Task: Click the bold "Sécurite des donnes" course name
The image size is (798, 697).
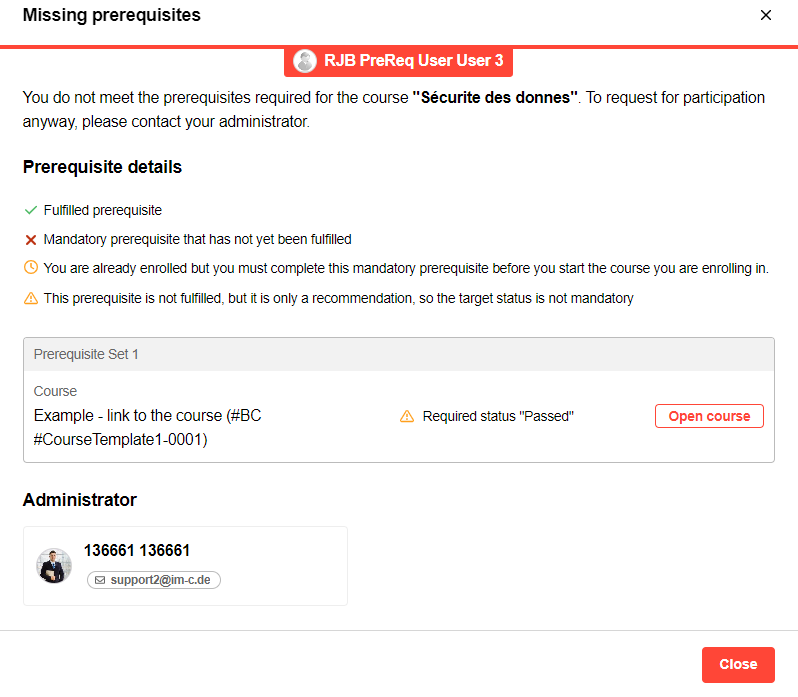Action: [x=495, y=98]
